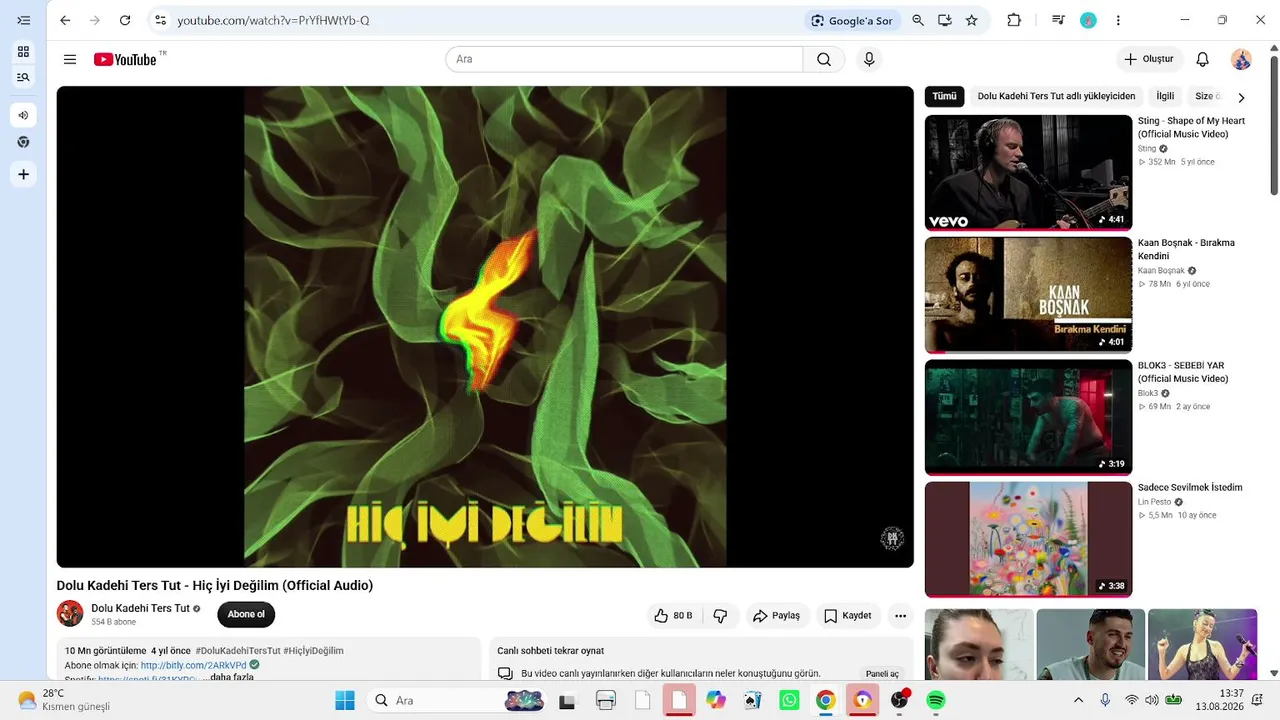The image size is (1280, 720).
Task: Open the weather widget showing 28°C
Action: pos(64,700)
